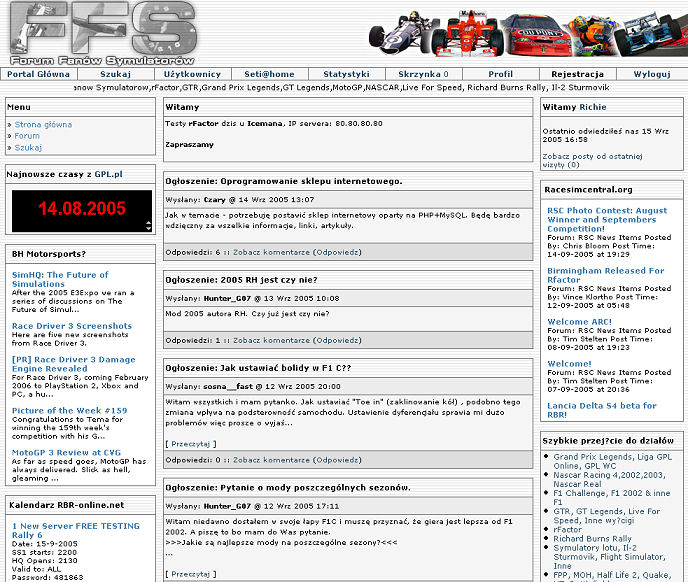
Task: Go to rFactor forum section
Action: pyautogui.click(x=567, y=529)
